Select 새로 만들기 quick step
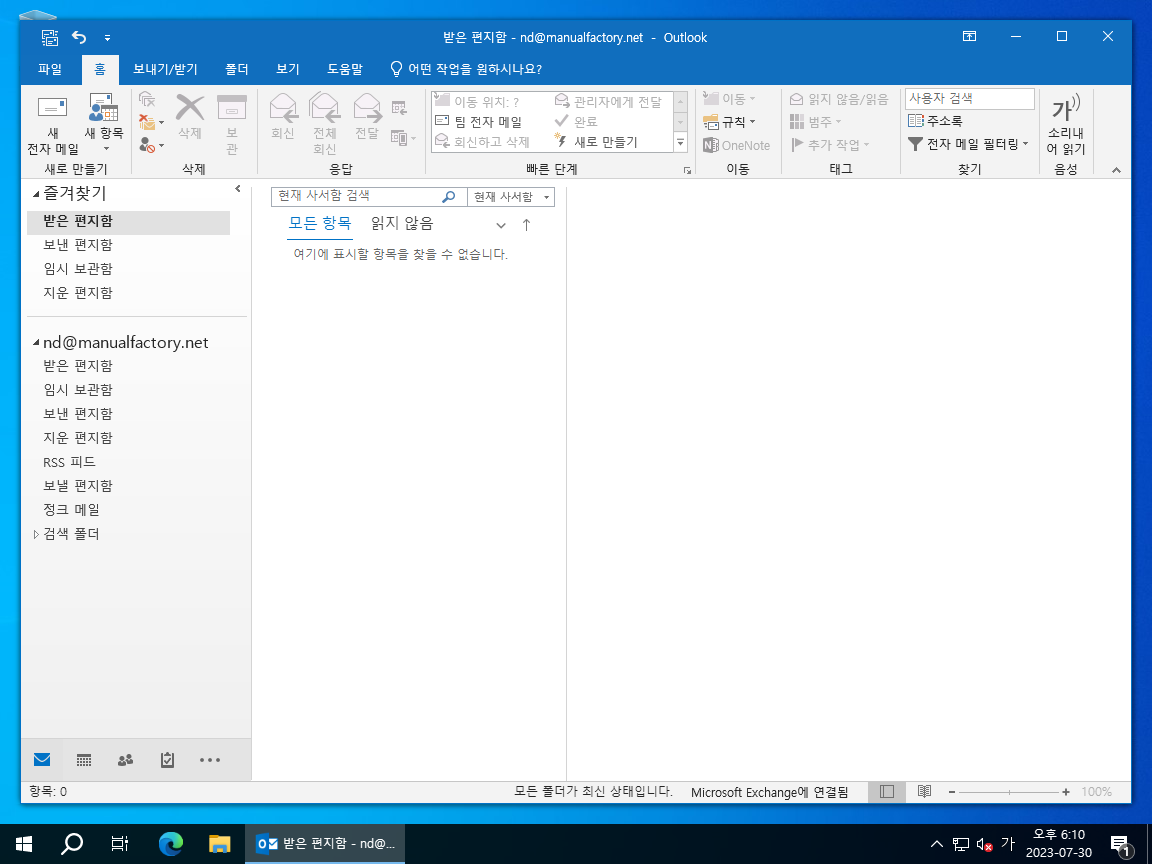This screenshot has width=1152, height=864. tap(596, 142)
